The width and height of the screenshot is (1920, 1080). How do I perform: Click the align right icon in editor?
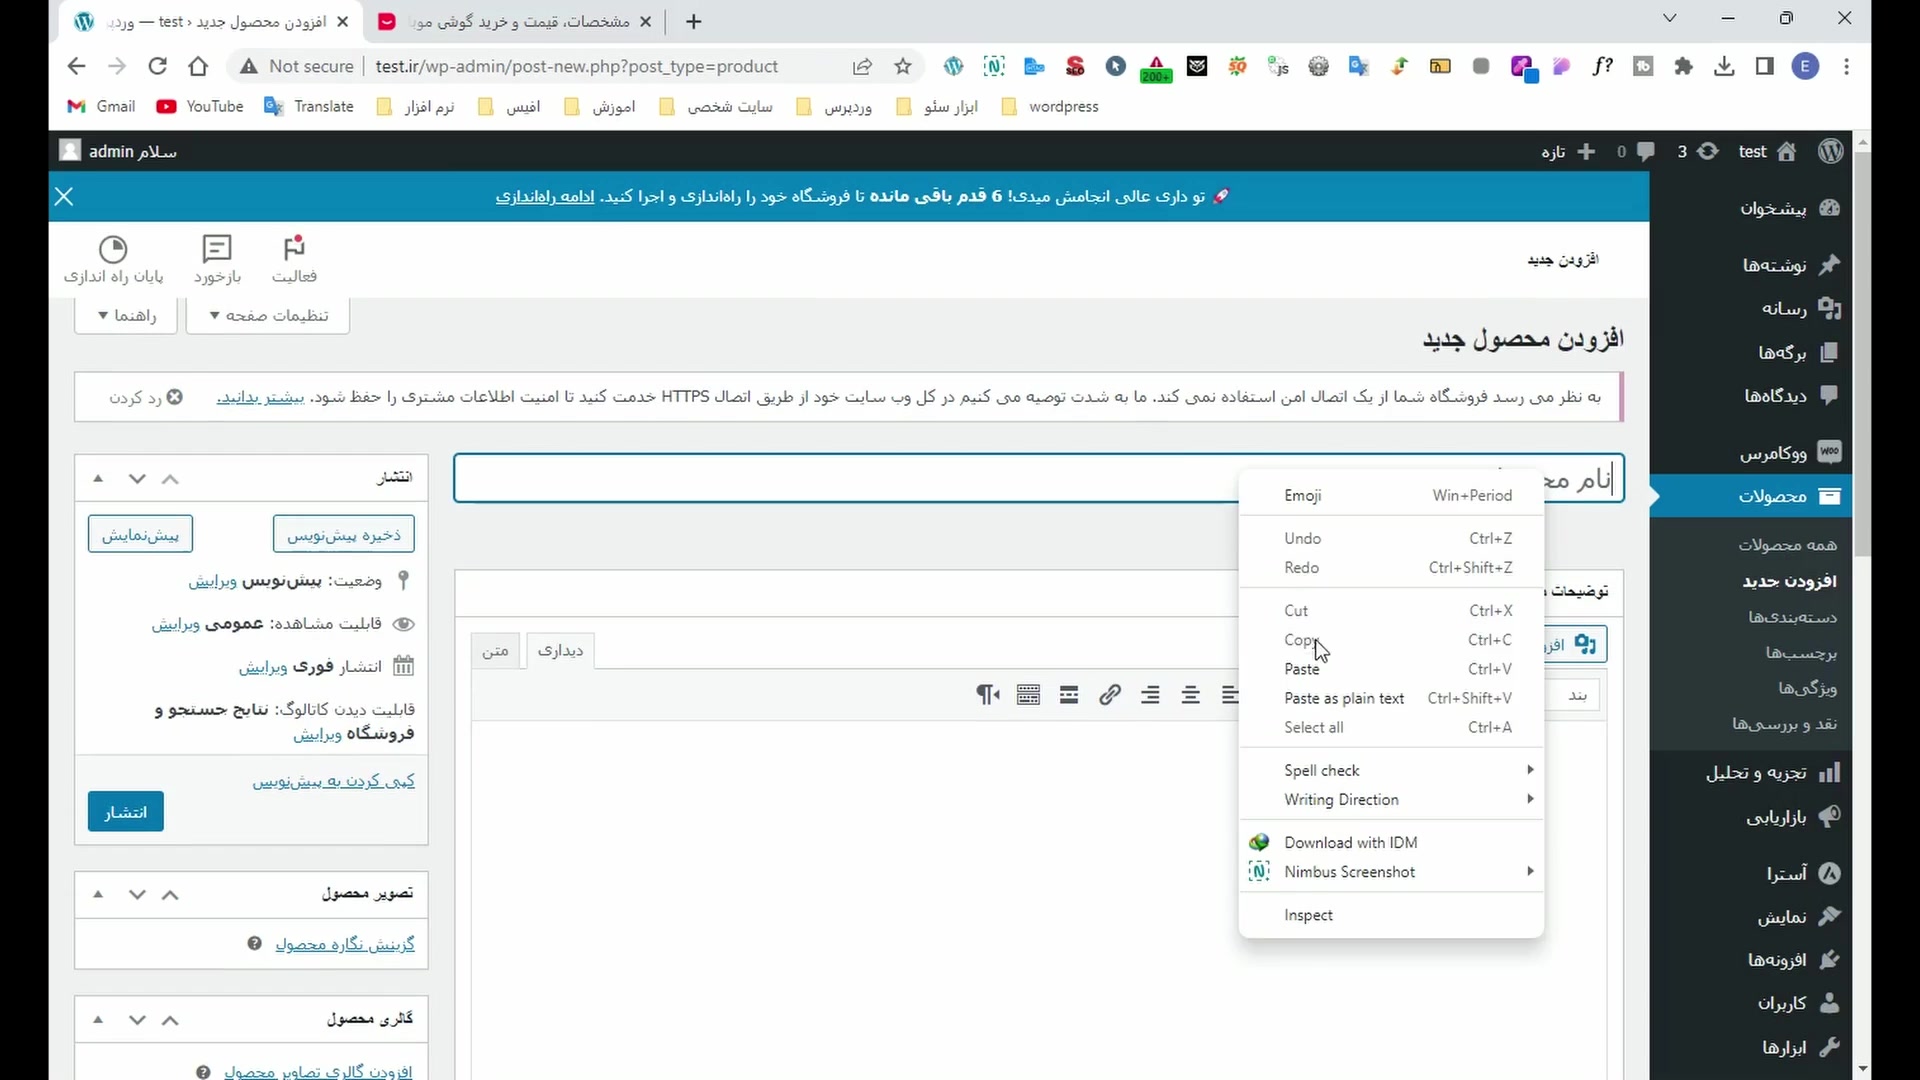(x=1150, y=695)
